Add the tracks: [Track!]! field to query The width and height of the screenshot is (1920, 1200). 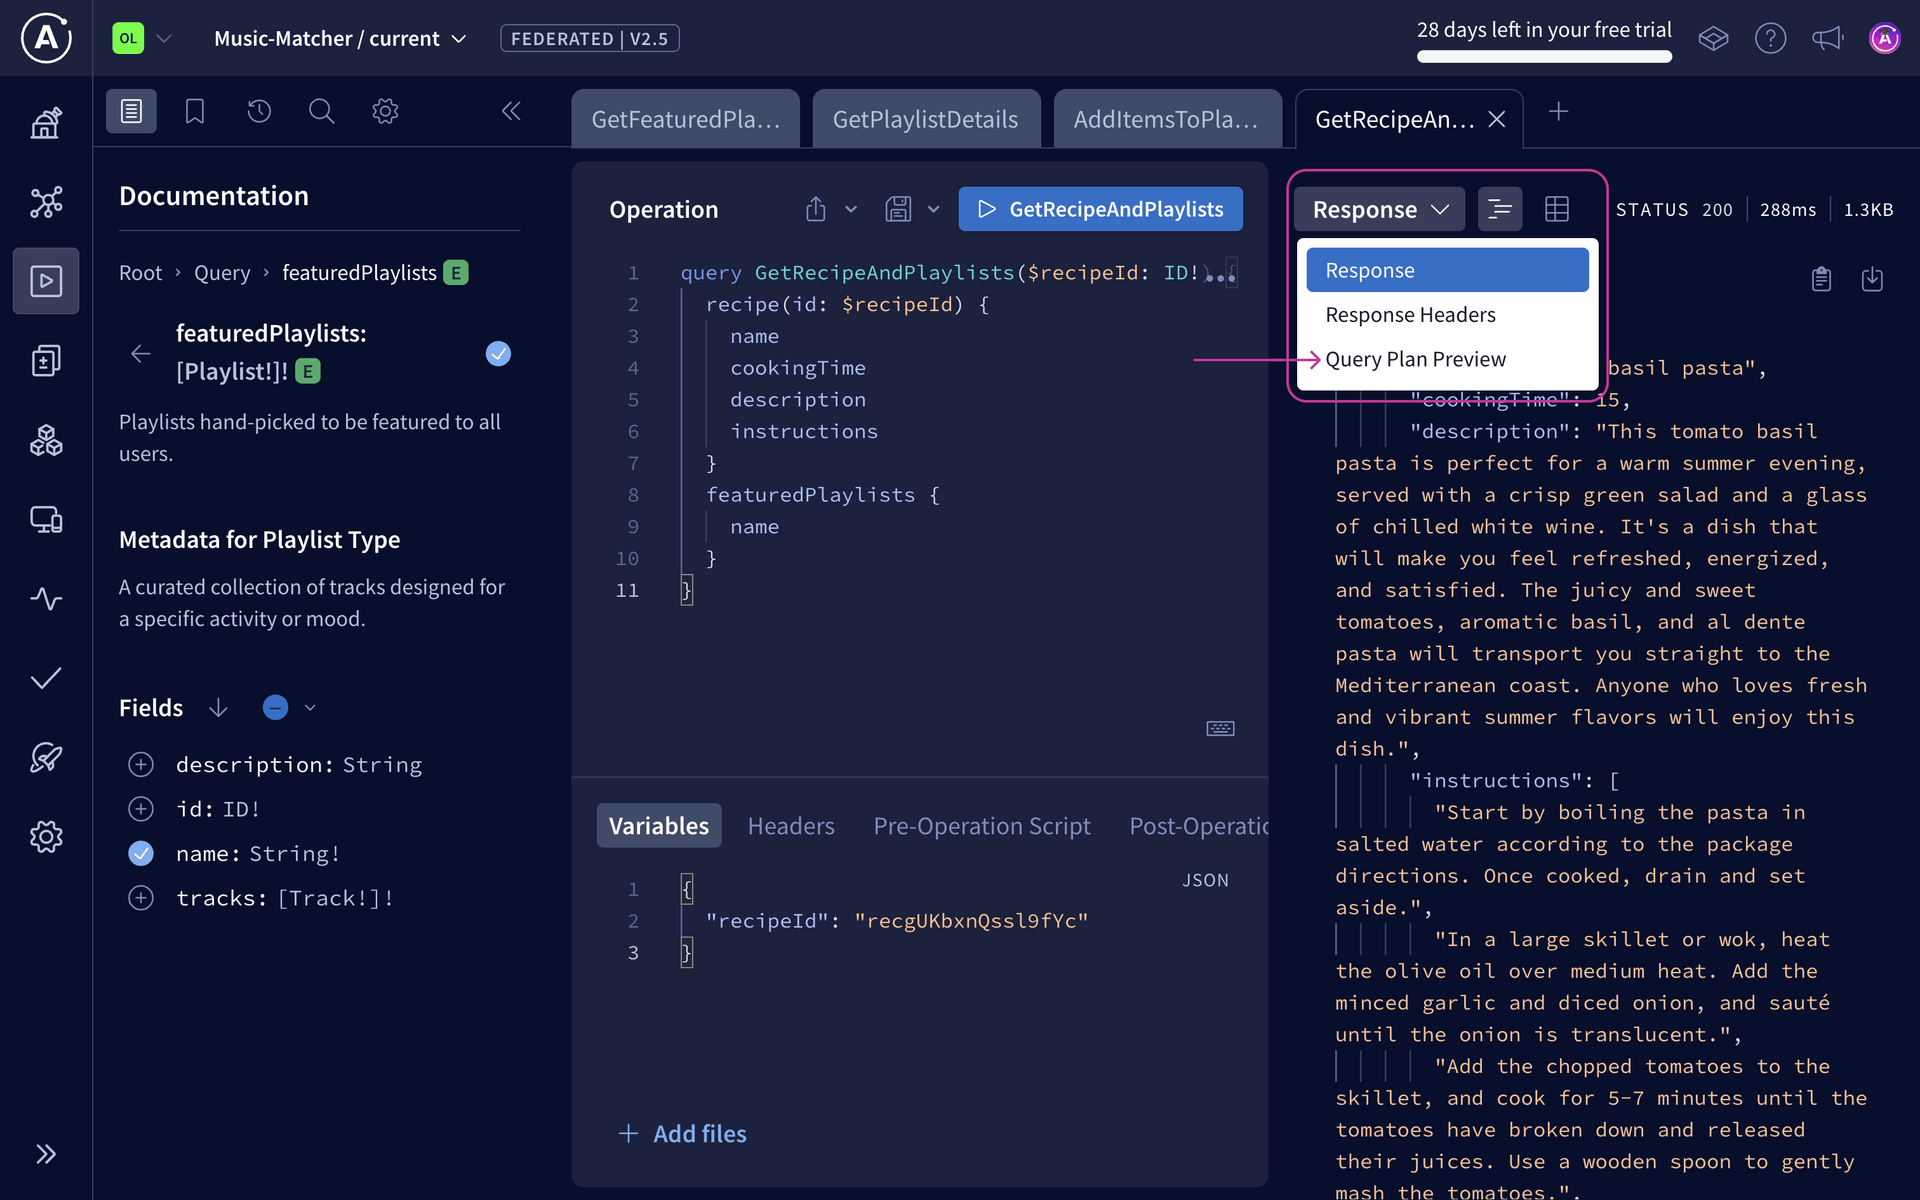(x=141, y=898)
